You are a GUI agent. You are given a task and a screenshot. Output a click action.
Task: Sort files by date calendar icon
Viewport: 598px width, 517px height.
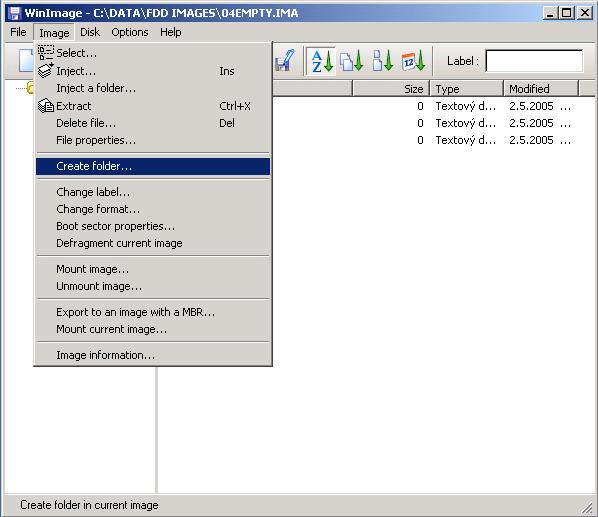pyautogui.click(x=413, y=61)
